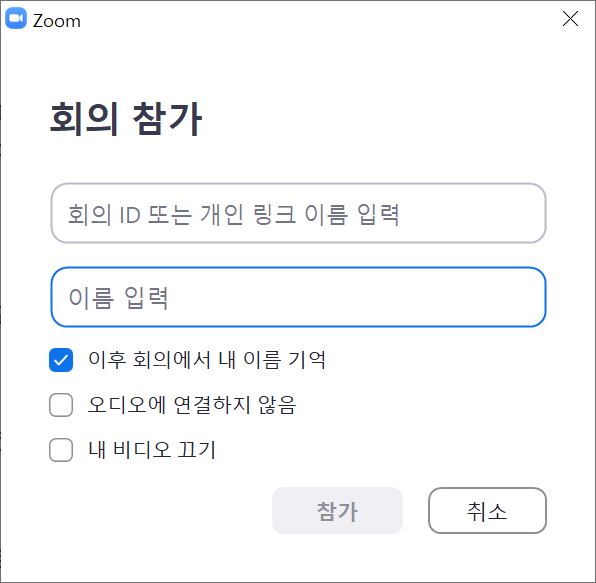Screen dimensions: 596x583
Task: Focus the 회의 ID 또는 개인 링크 이름 field
Action: [298, 213]
